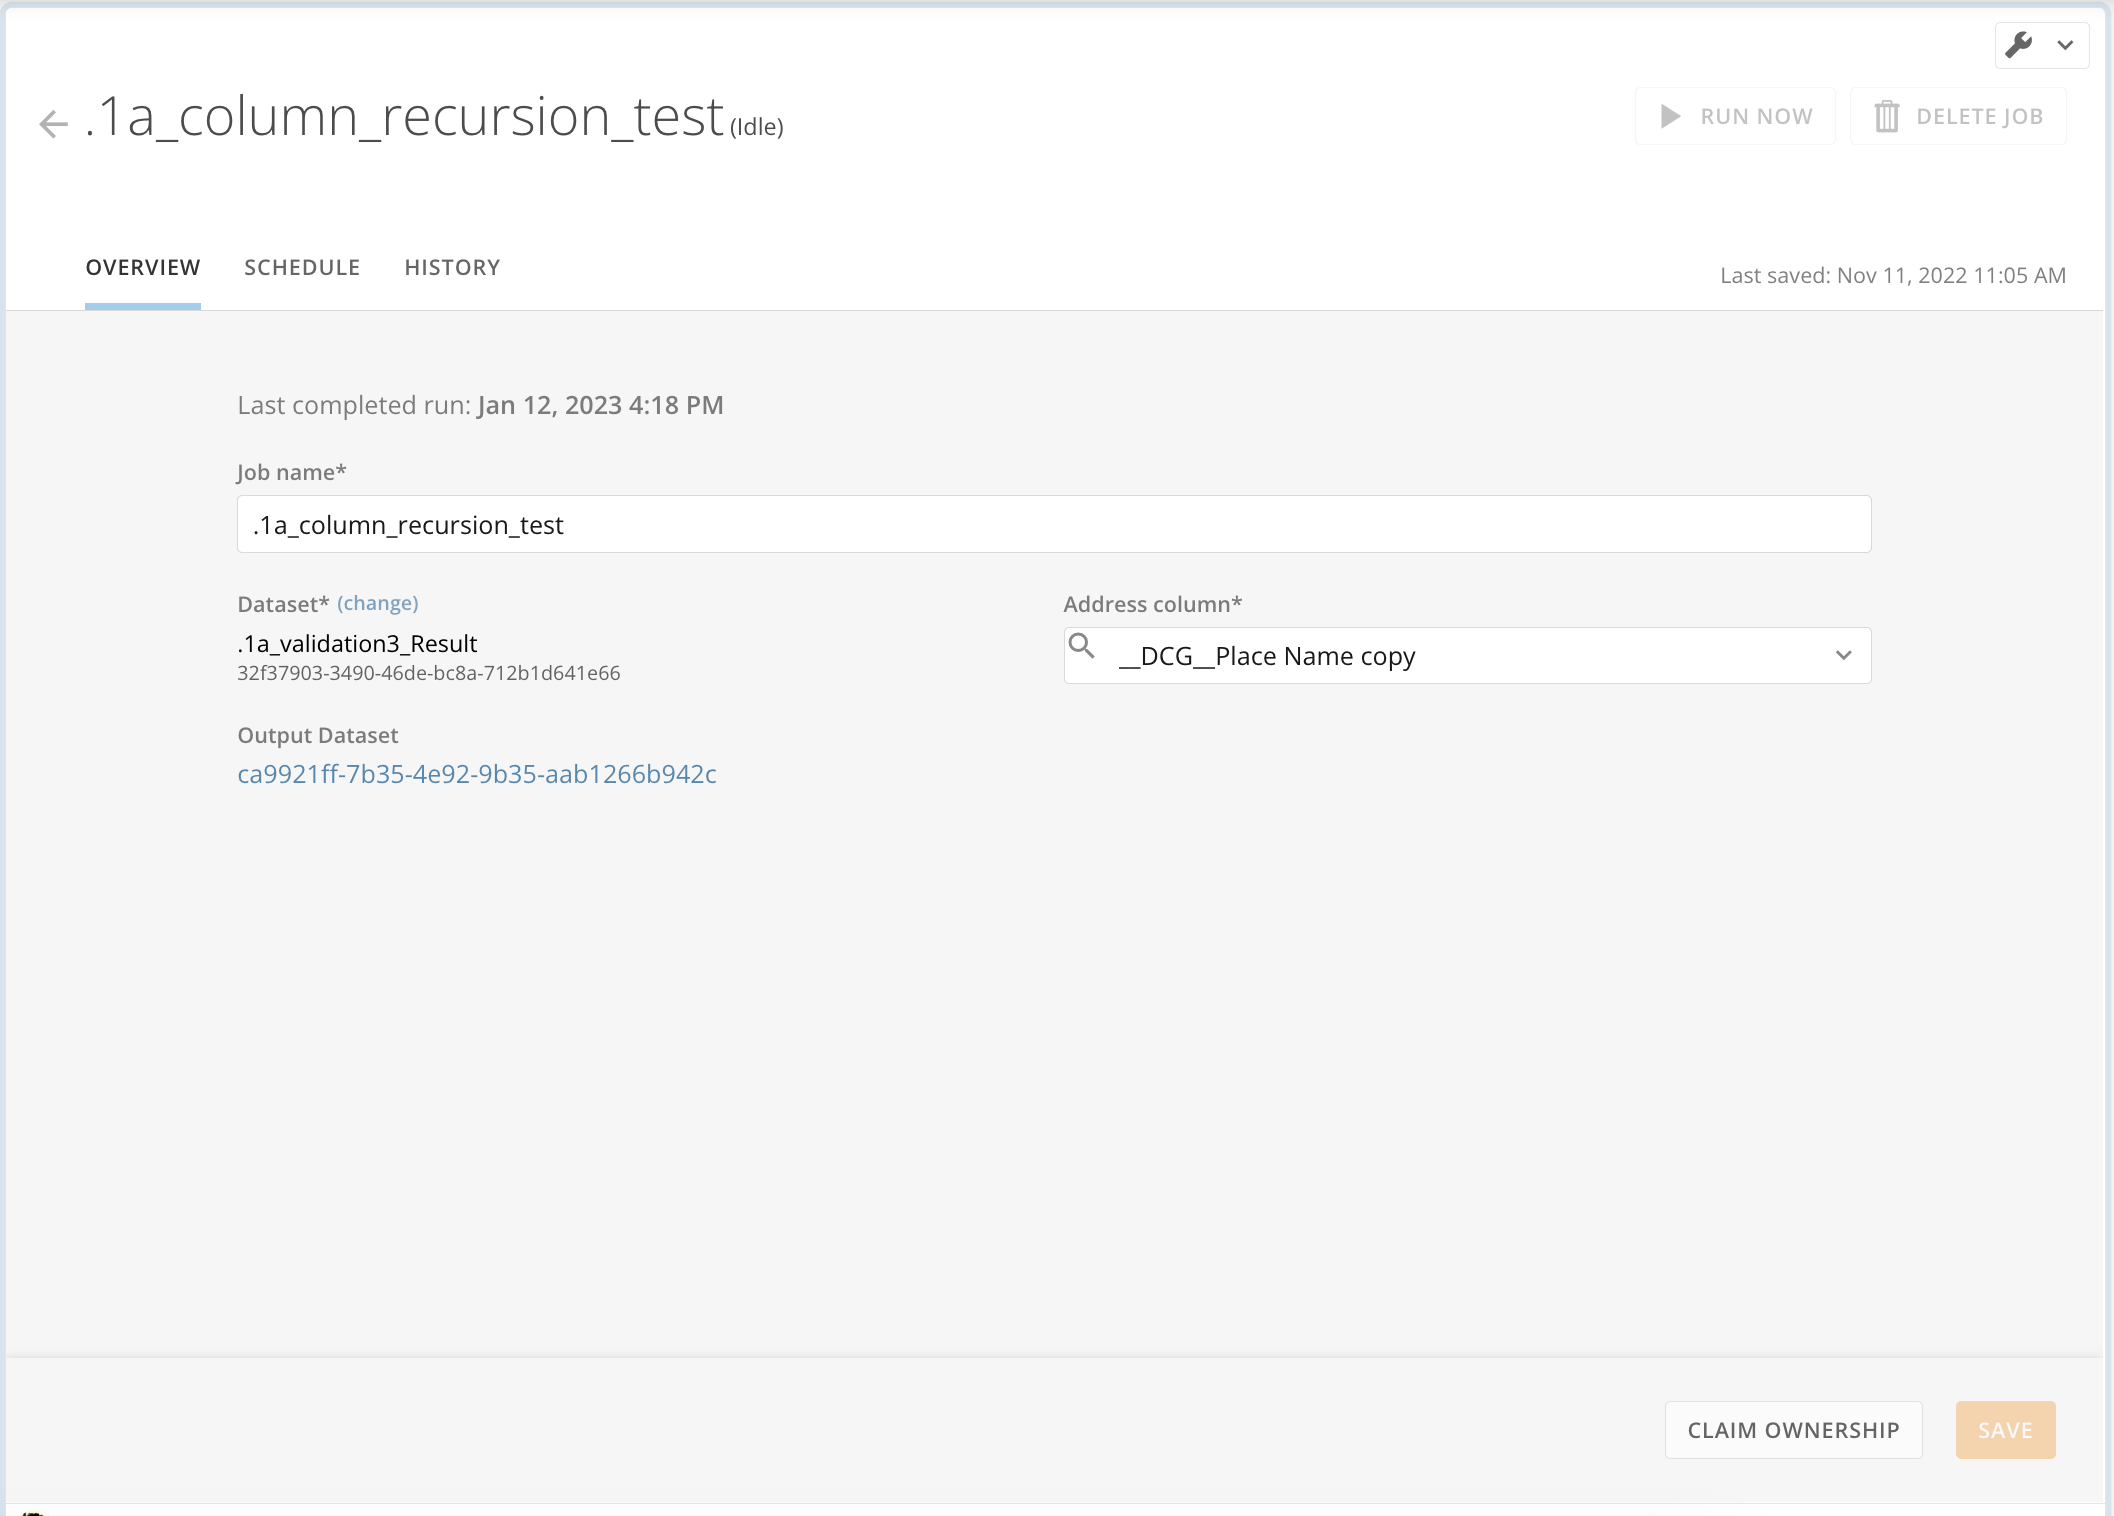
Task: Click the Run Now button
Action: (1735, 115)
